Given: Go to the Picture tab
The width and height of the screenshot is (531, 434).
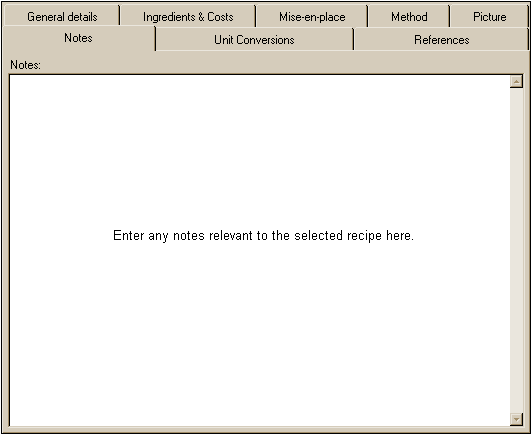Looking at the screenshot, I should pos(489,17).
